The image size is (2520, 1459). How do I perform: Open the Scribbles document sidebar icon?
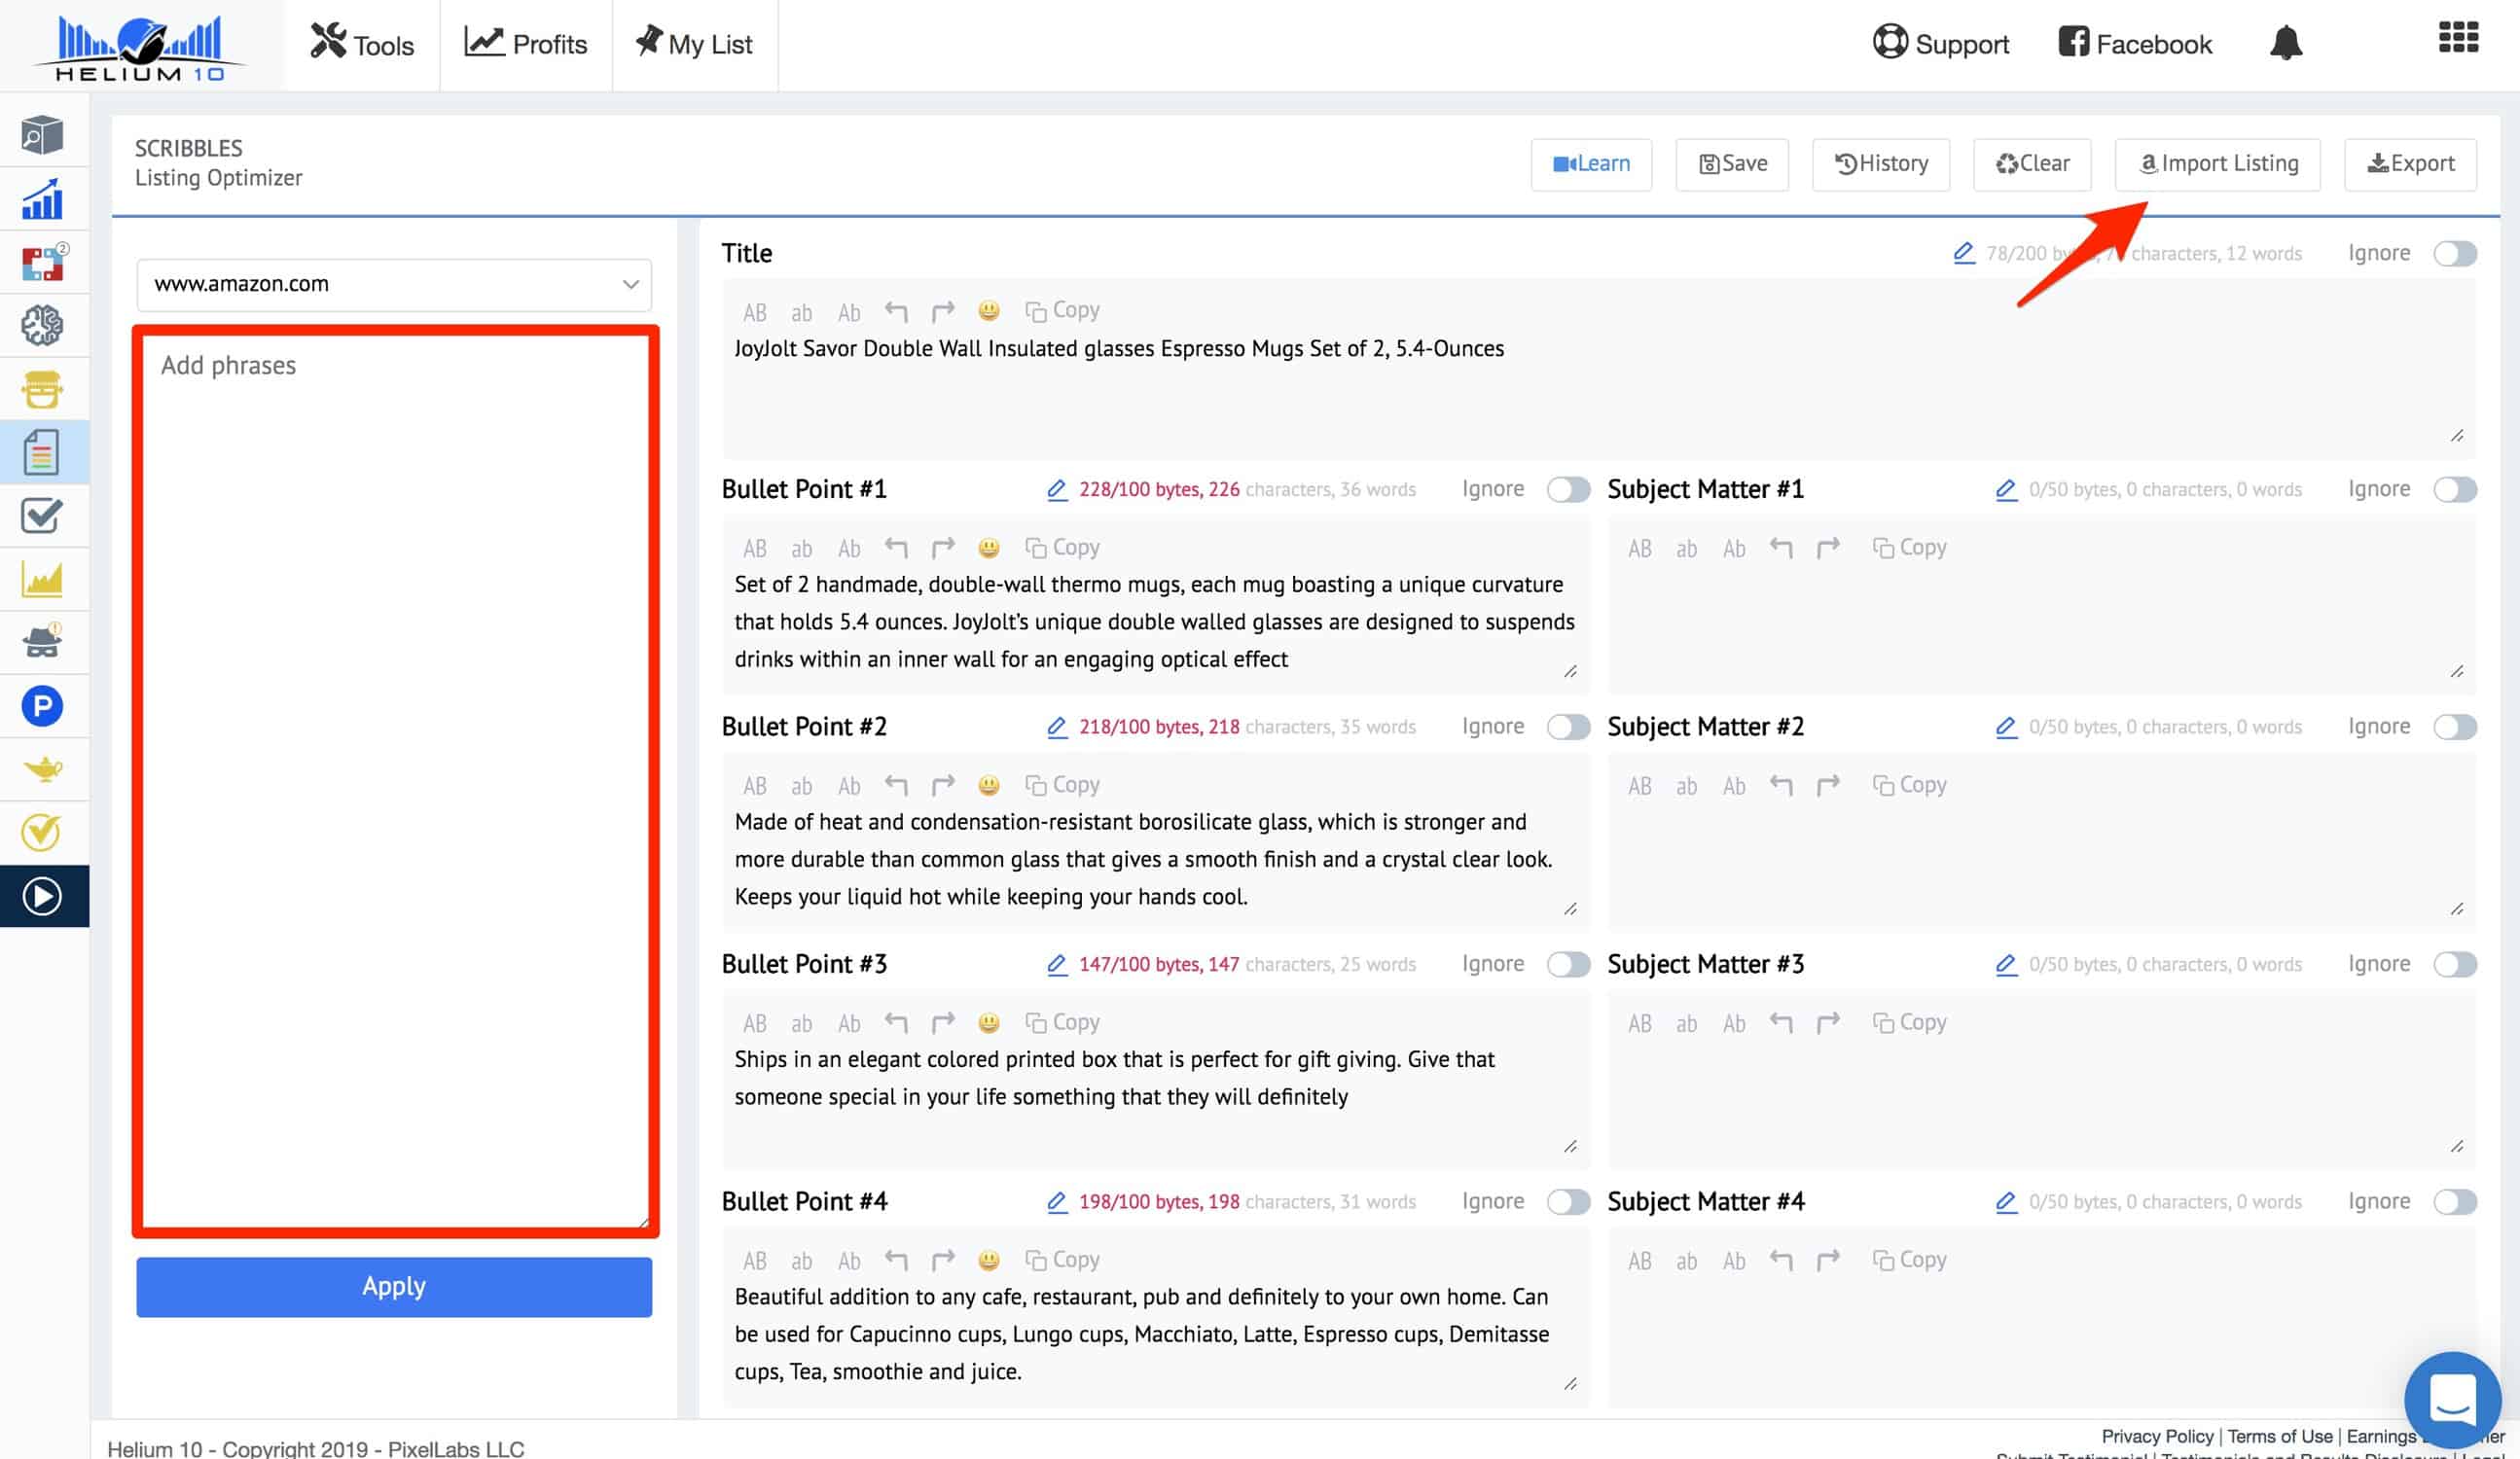(x=42, y=453)
